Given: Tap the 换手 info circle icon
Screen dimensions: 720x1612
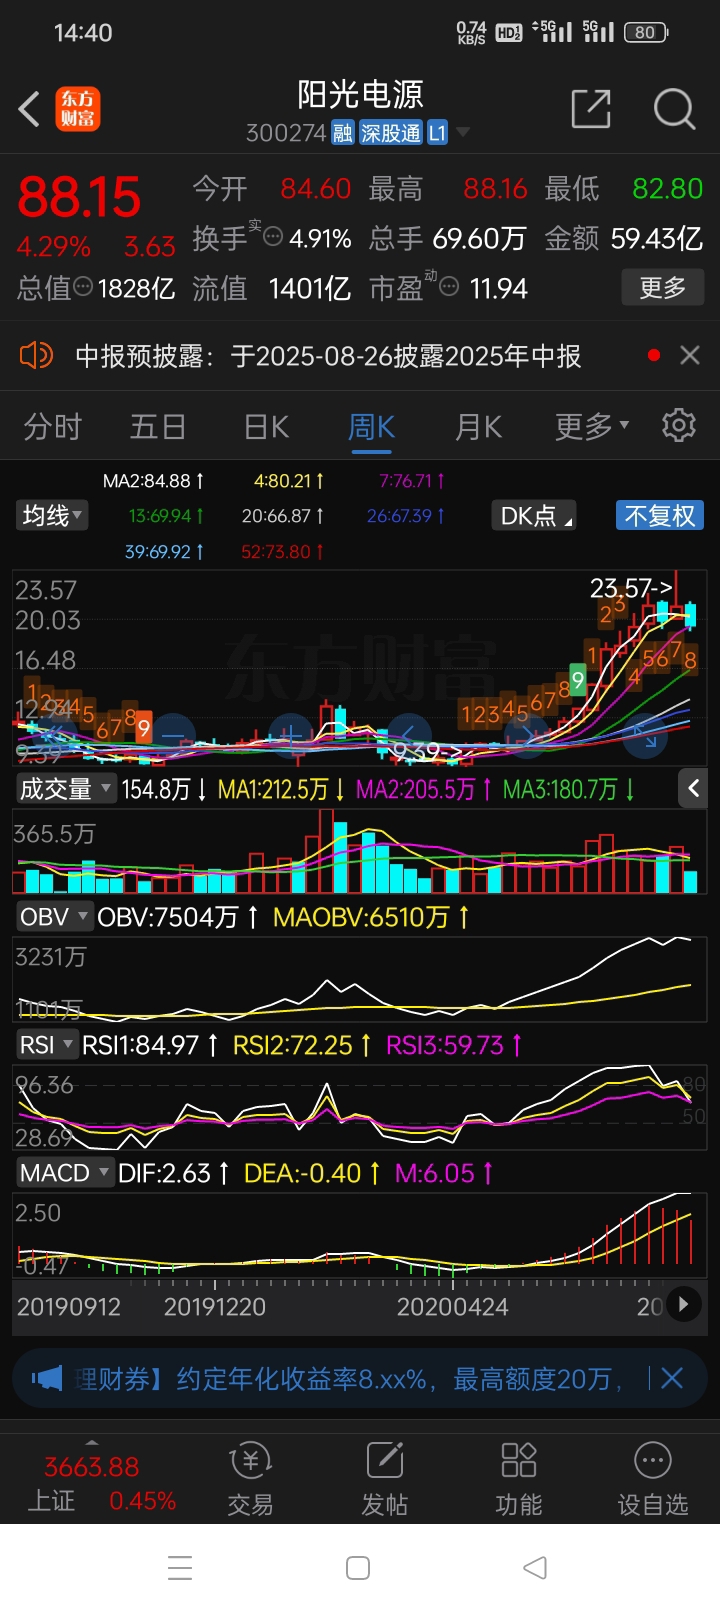Looking at the screenshot, I should point(272,238).
